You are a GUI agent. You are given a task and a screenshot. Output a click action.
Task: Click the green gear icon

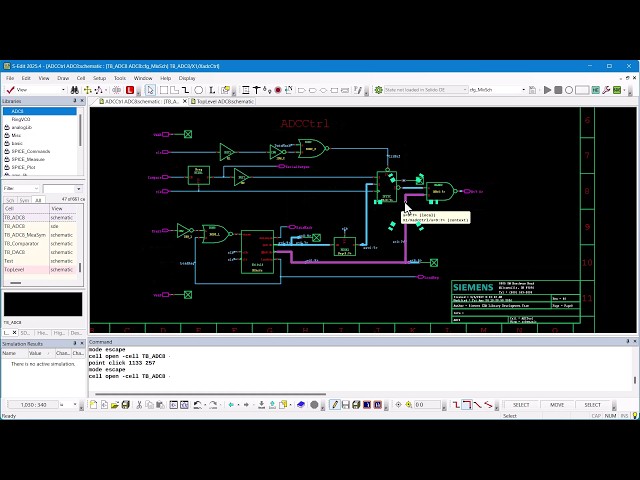pos(378,90)
